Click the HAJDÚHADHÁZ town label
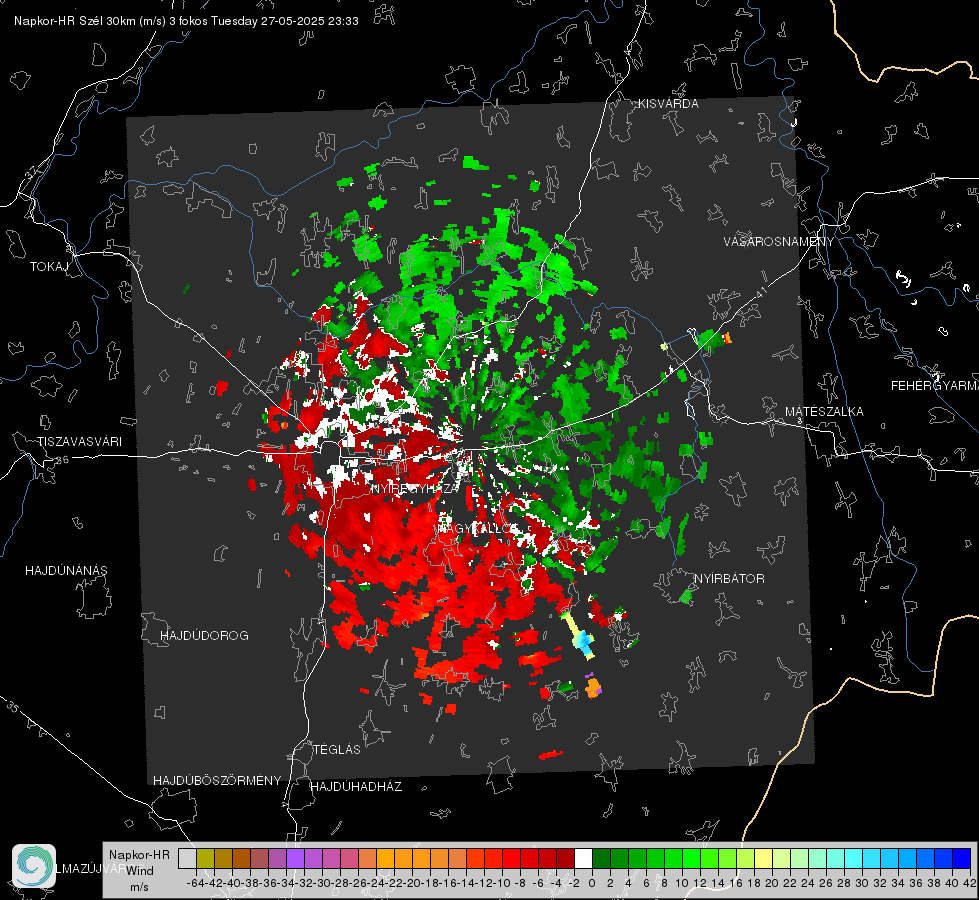This screenshot has height=900, width=979. [x=356, y=787]
